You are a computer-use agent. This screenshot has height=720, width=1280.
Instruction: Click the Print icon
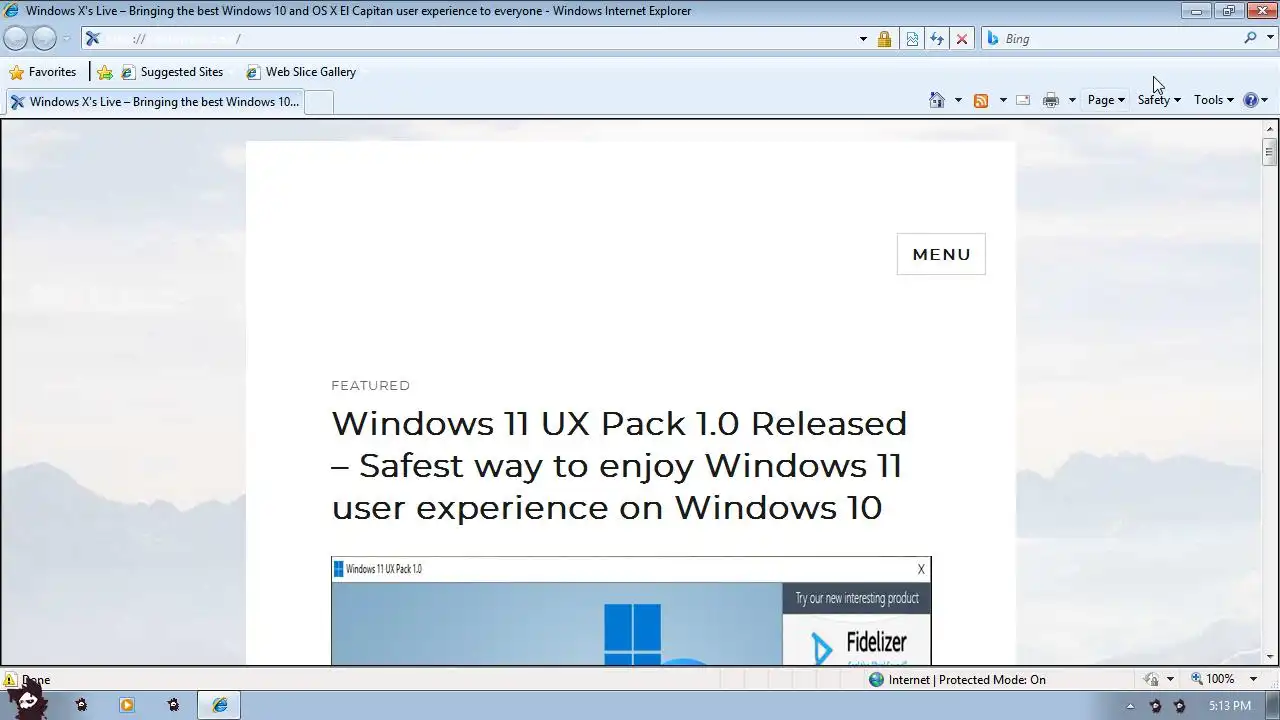[1051, 100]
